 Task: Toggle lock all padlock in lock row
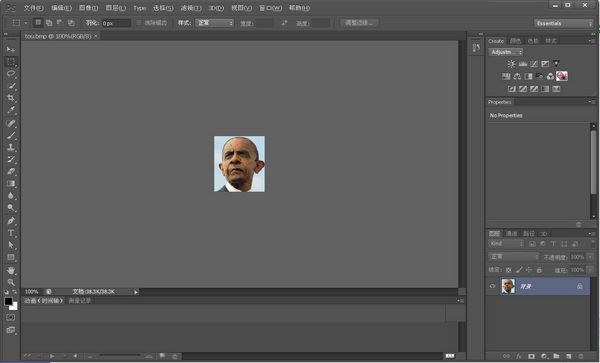tap(539, 270)
